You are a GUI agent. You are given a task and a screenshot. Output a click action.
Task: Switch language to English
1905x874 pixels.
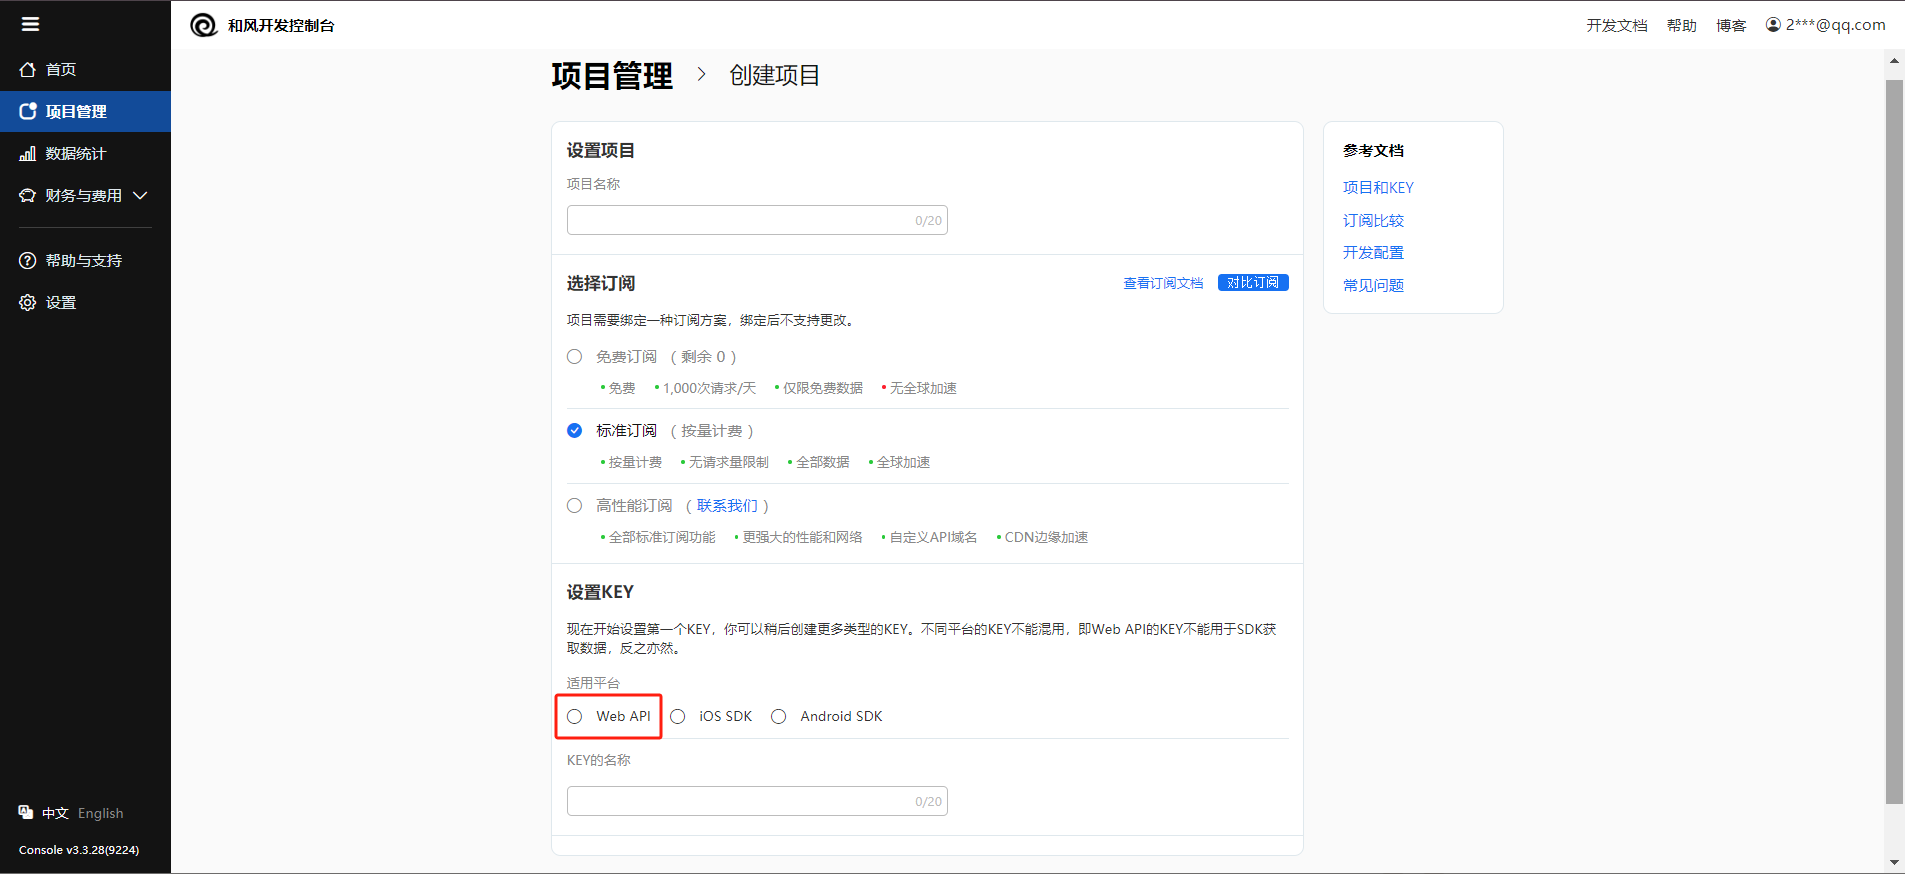[101, 814]
